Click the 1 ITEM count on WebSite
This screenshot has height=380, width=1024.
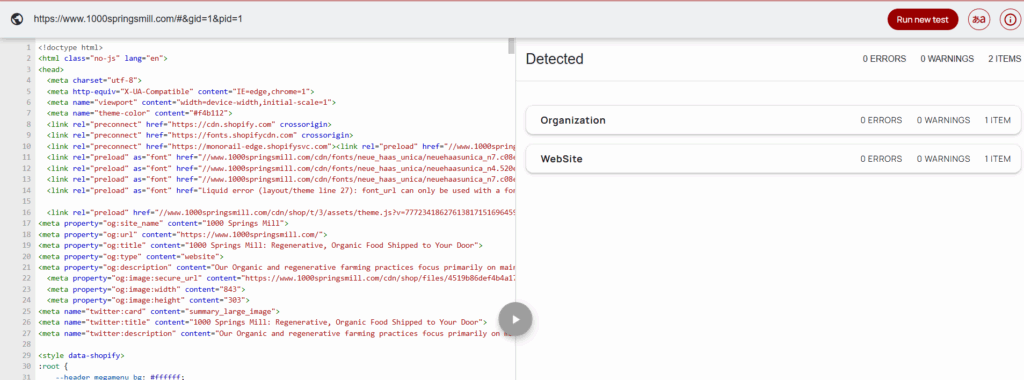tap(998, 159)
